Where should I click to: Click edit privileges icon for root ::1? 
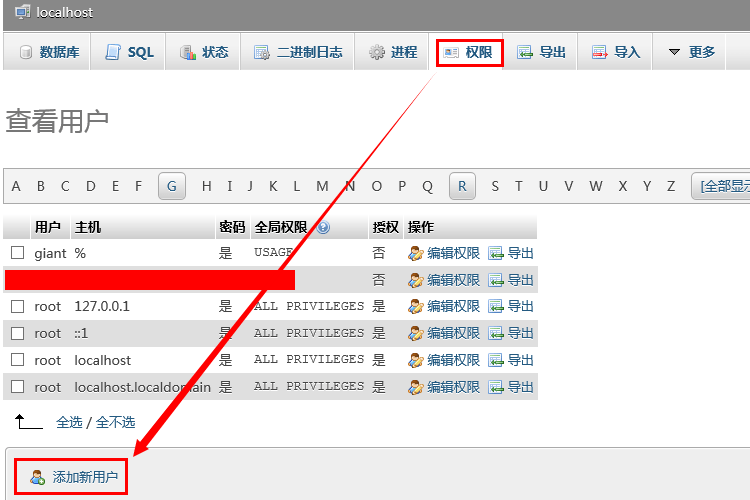tap(416, 333)
